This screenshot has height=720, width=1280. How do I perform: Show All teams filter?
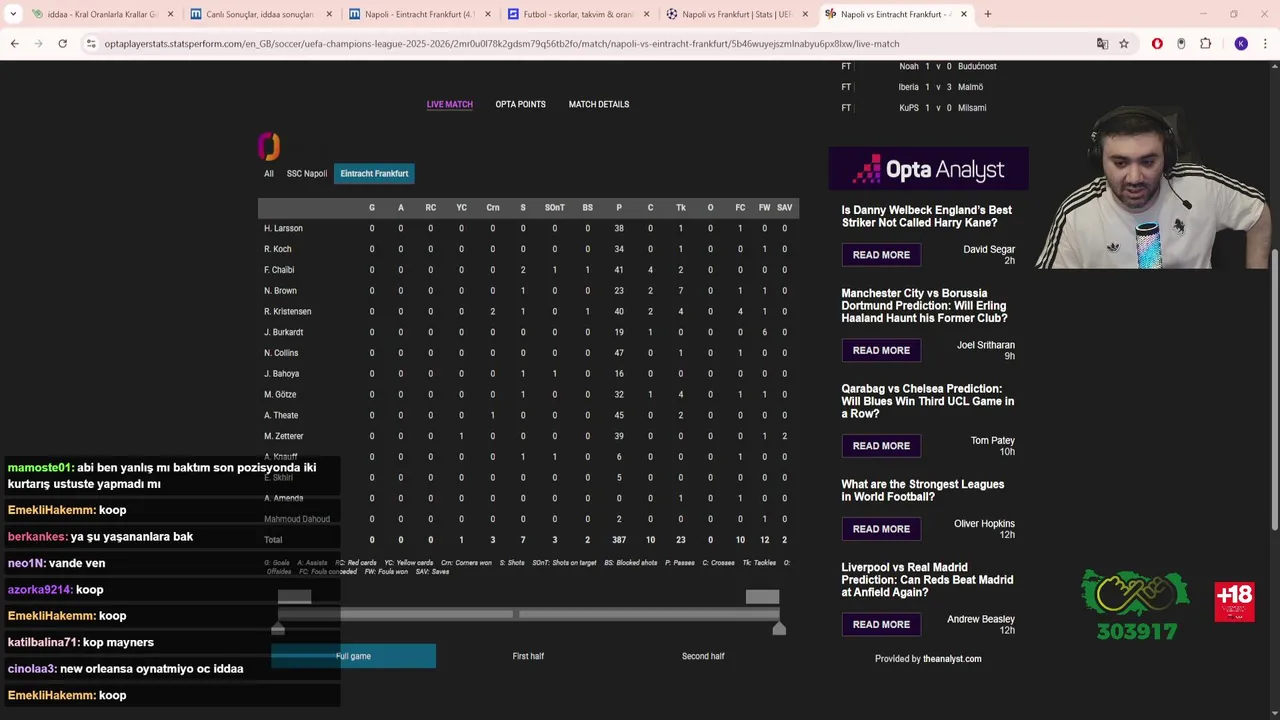point(268,173)
